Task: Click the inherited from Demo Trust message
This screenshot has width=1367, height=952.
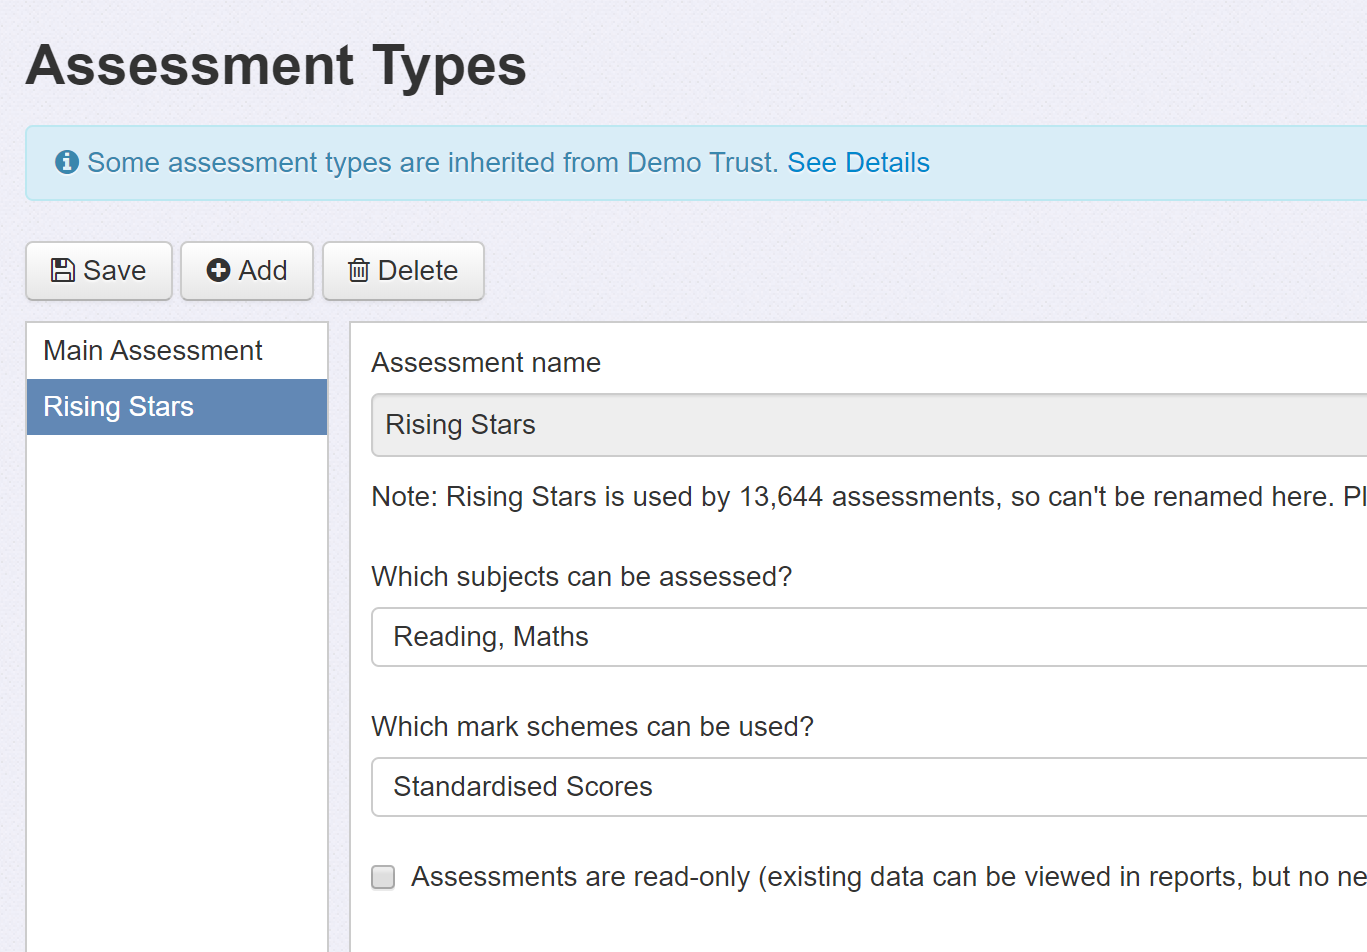Action: (x=433, y=162)
